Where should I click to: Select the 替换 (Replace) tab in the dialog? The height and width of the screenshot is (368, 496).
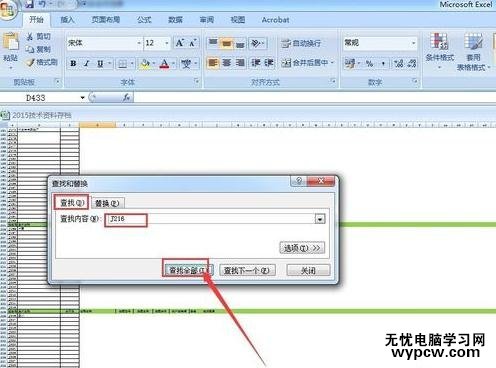[108, 203]
